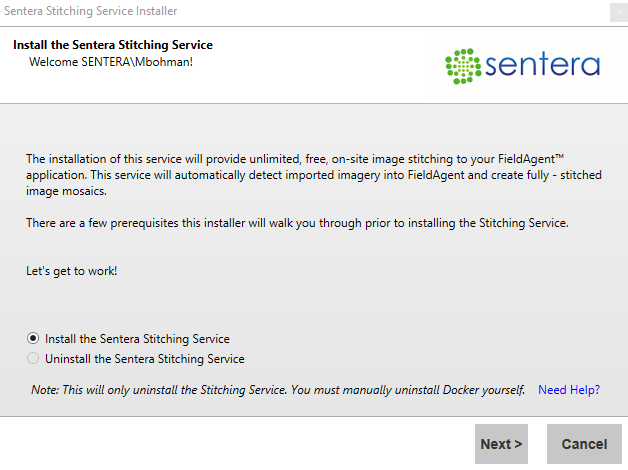
Task: Close the Sentera installer window
Action: pos(617,12)
